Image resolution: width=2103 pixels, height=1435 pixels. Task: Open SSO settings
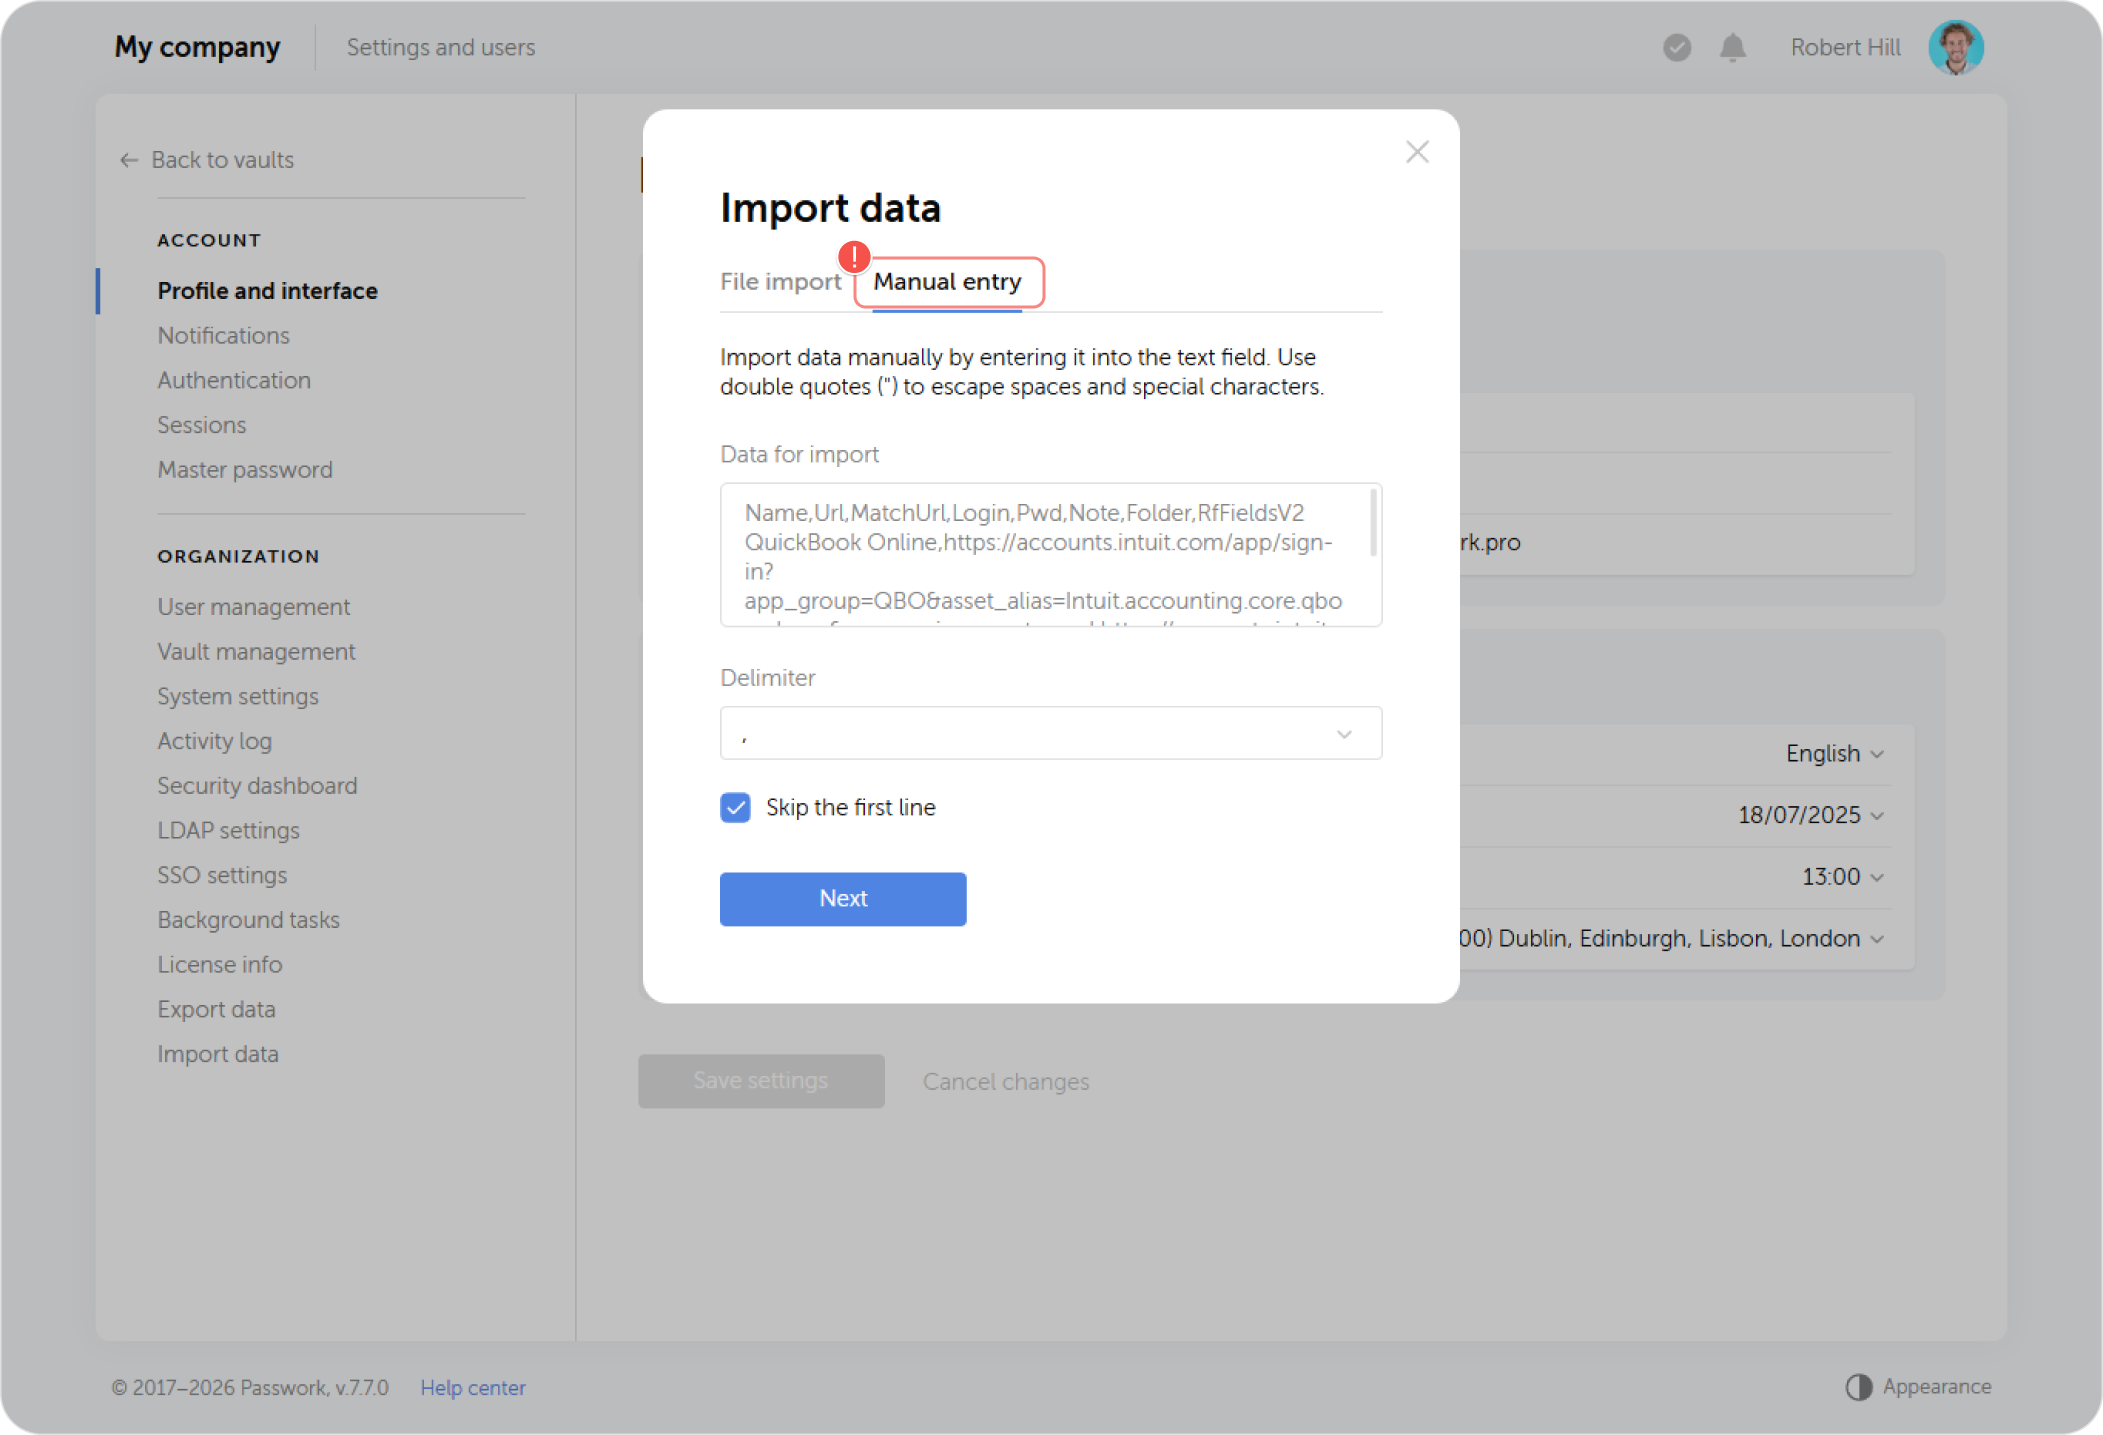pos(221,875)
